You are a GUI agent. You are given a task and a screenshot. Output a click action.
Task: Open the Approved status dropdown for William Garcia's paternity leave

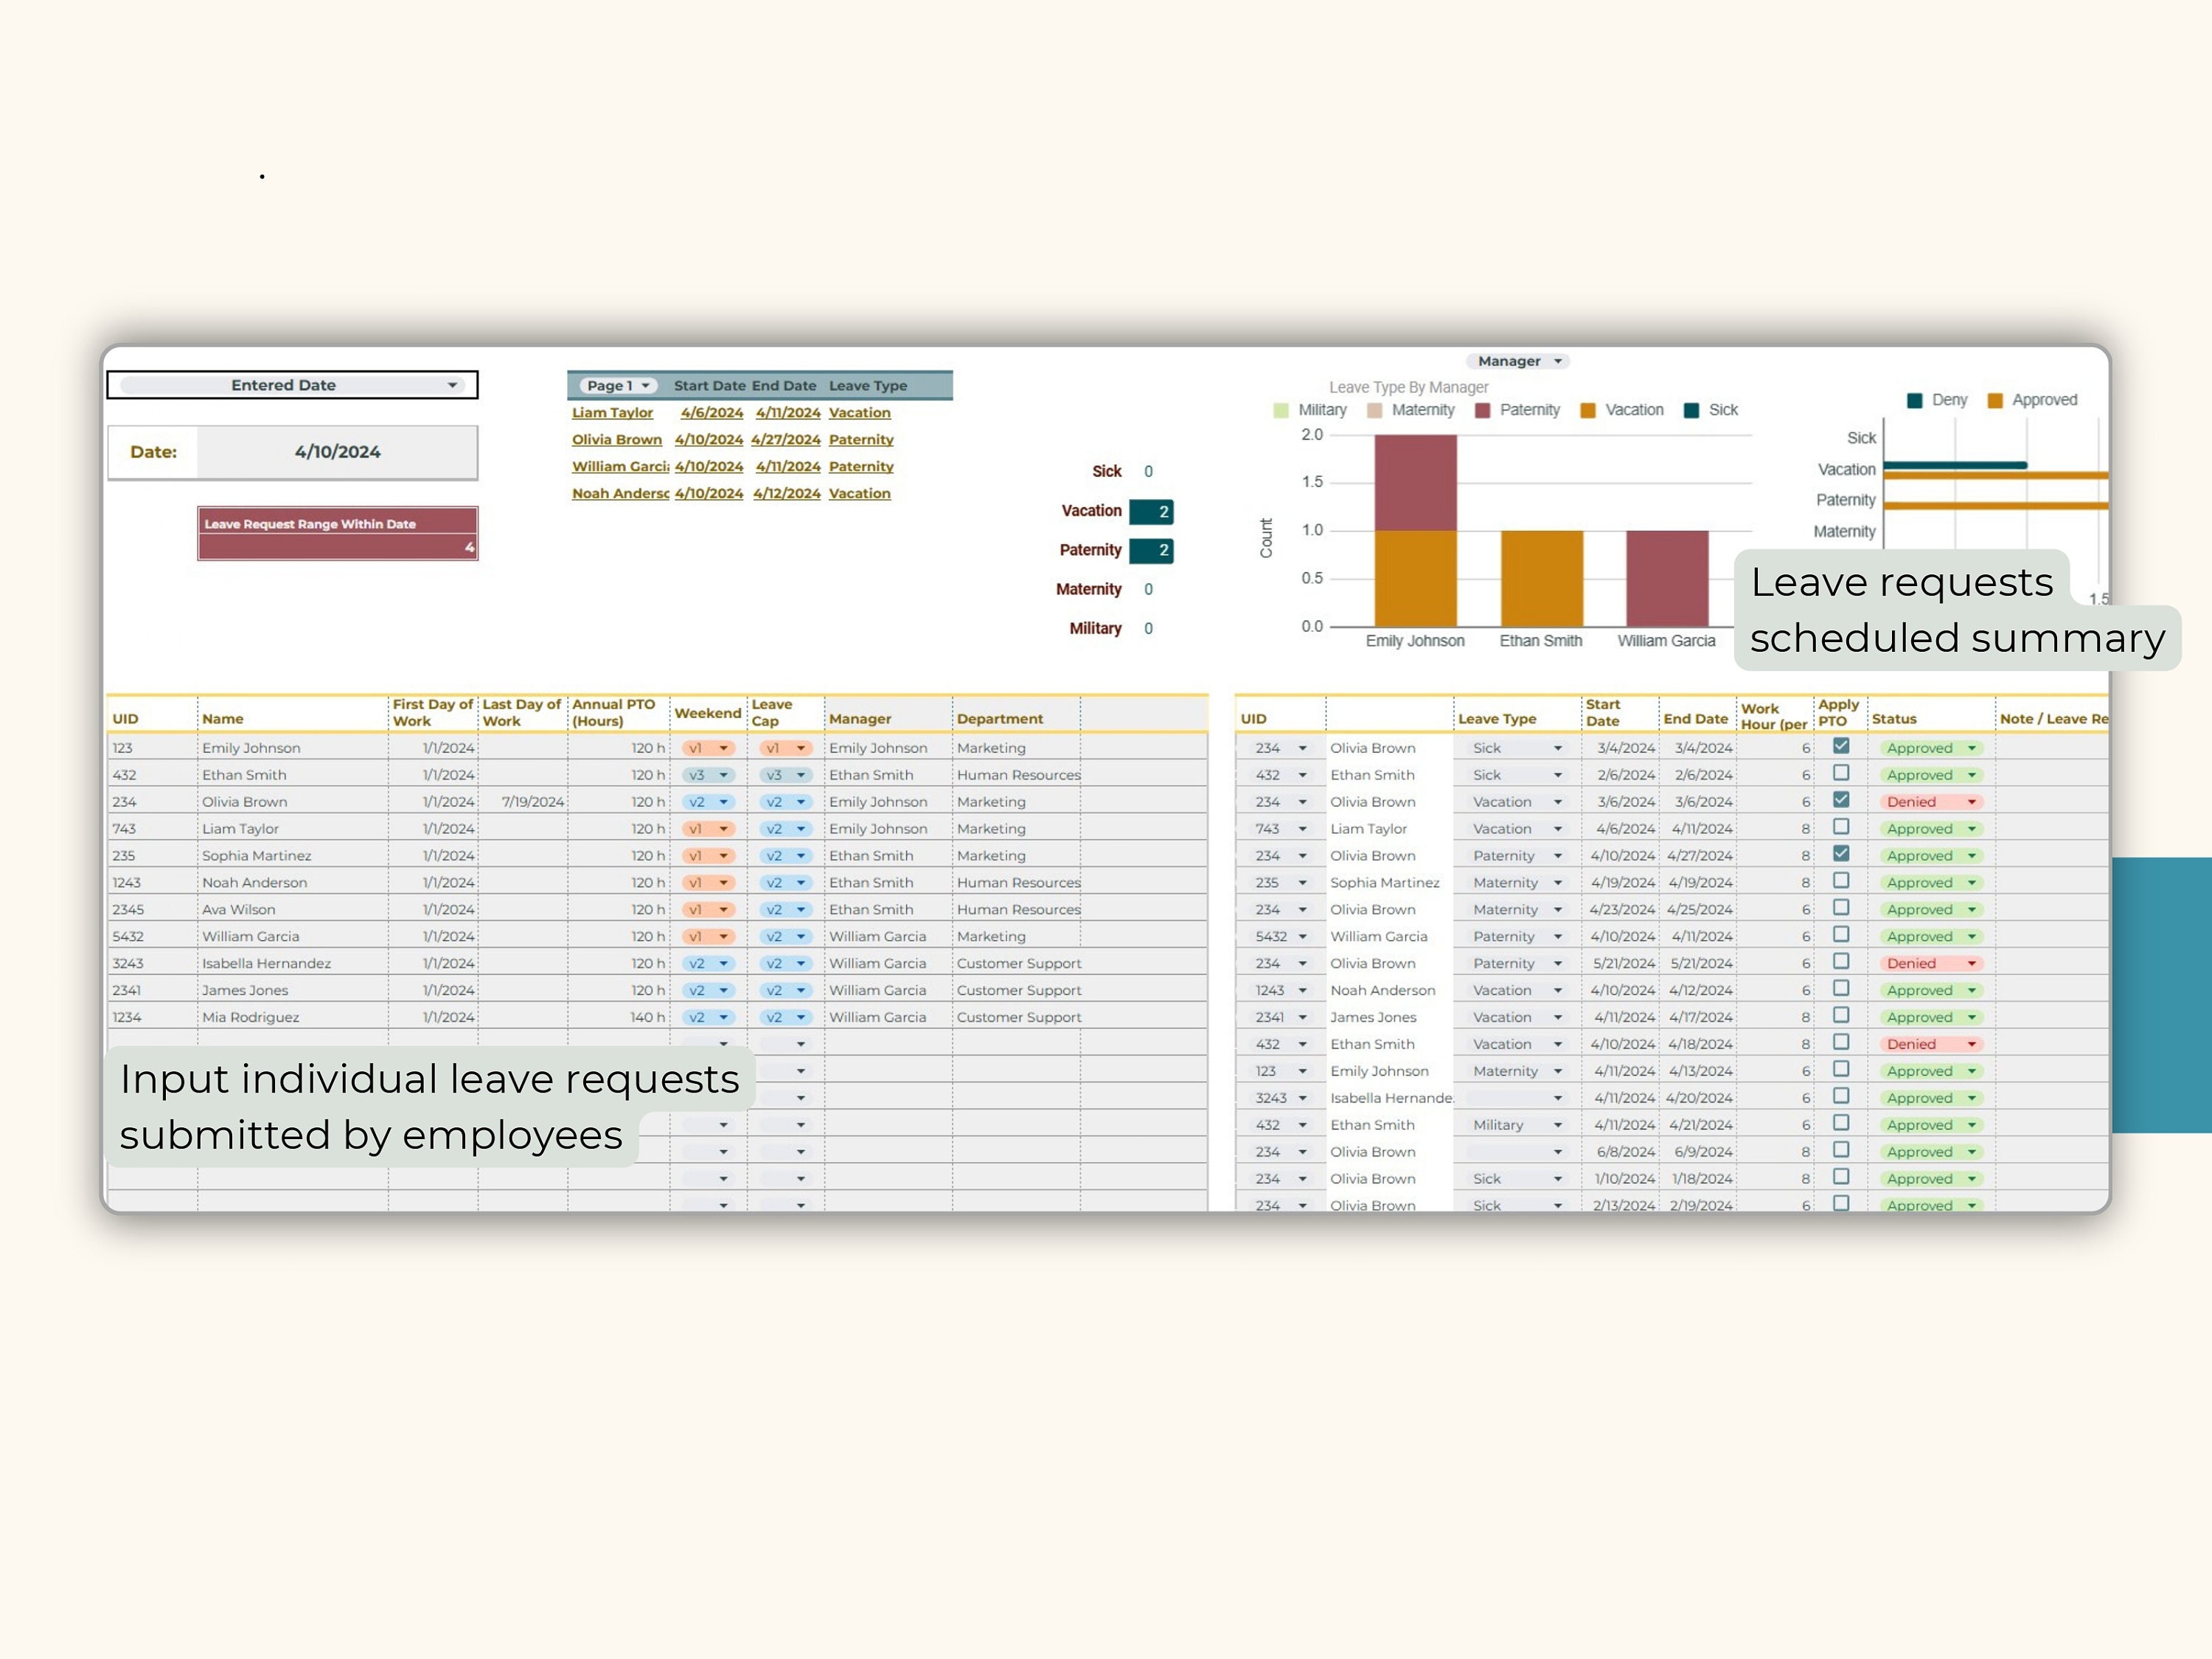pos(1930,936)
